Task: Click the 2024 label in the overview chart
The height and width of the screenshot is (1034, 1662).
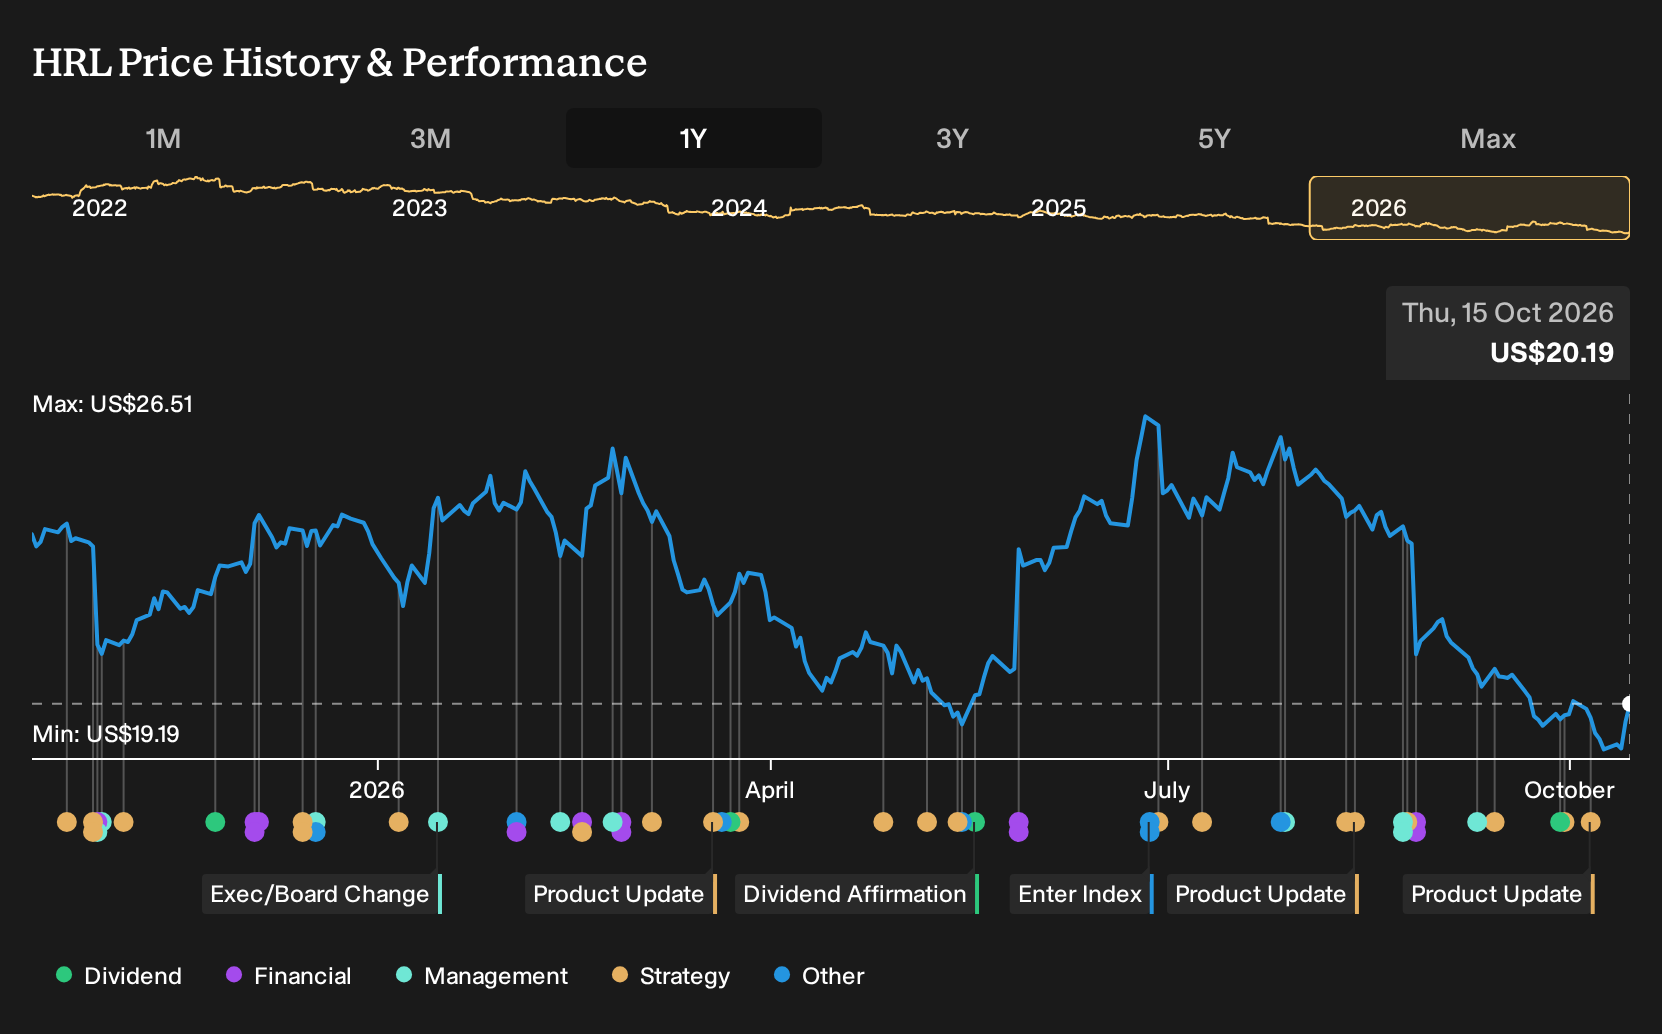Action: pos(739,208)
